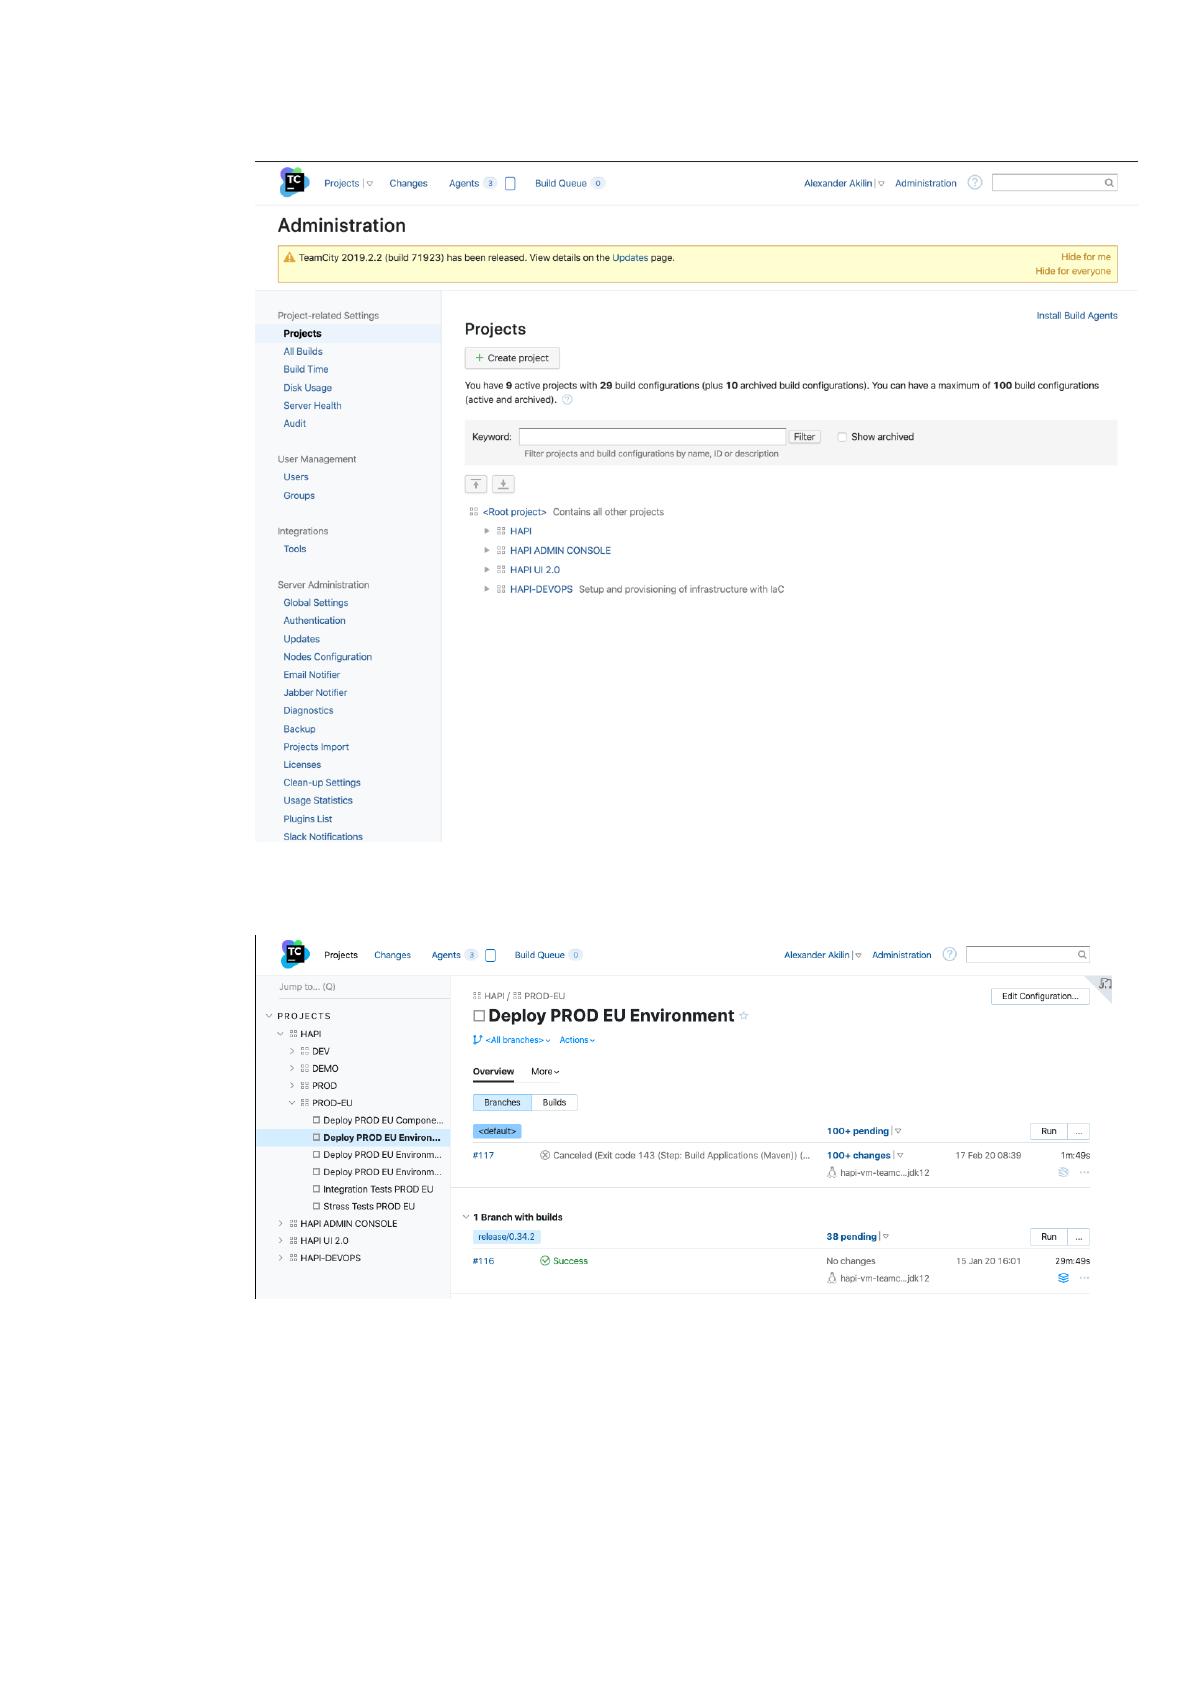
Task: Open Server Health in Administration sidebar
Action: tap(312, 406)
